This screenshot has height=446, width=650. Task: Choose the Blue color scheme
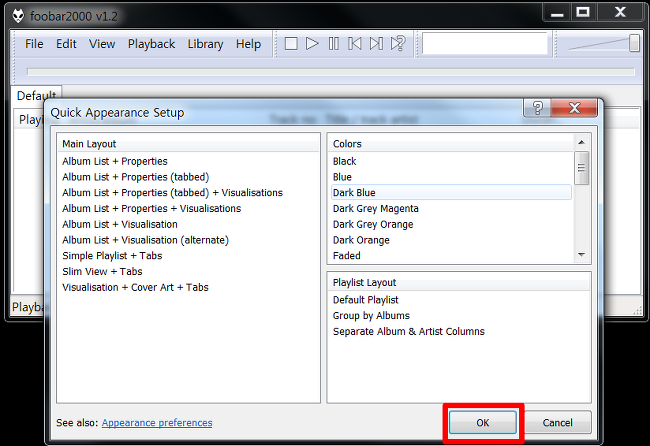451,177
